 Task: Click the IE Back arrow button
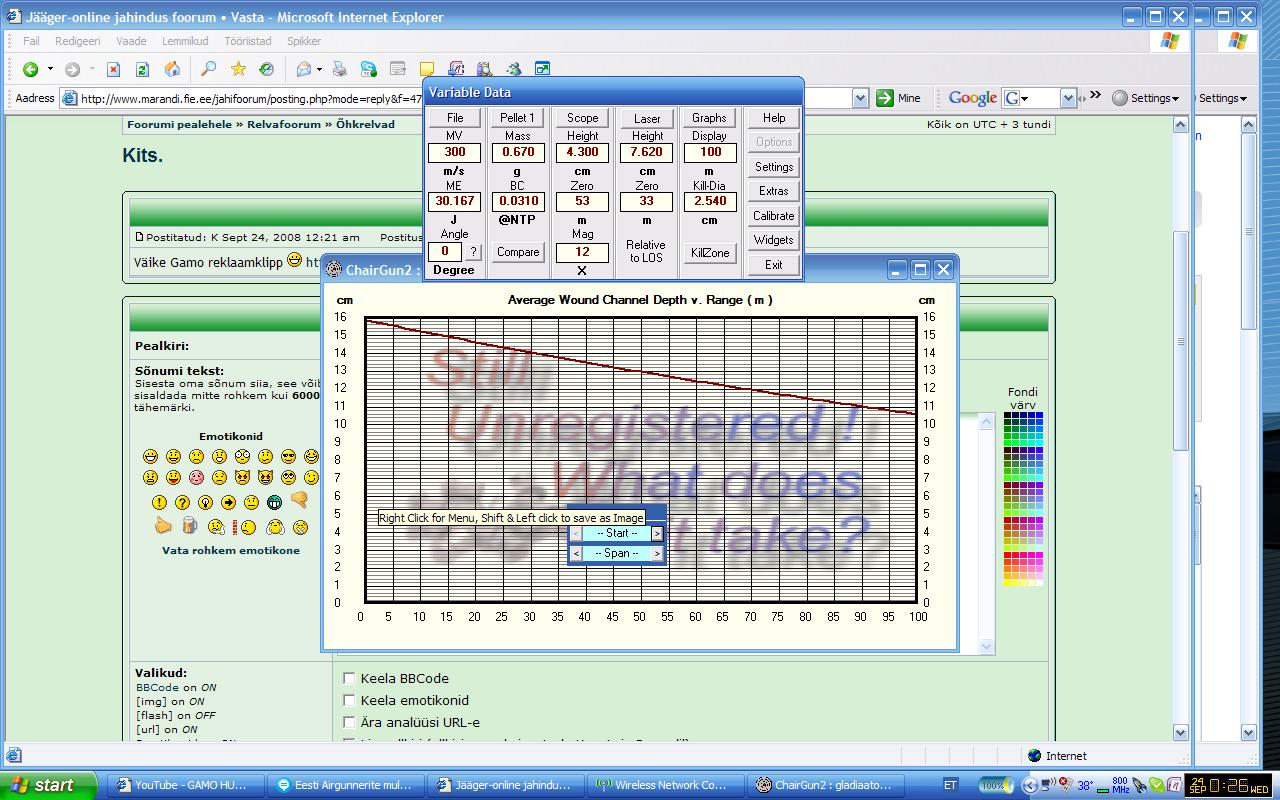pyautogui.click(x=31, y=69)
